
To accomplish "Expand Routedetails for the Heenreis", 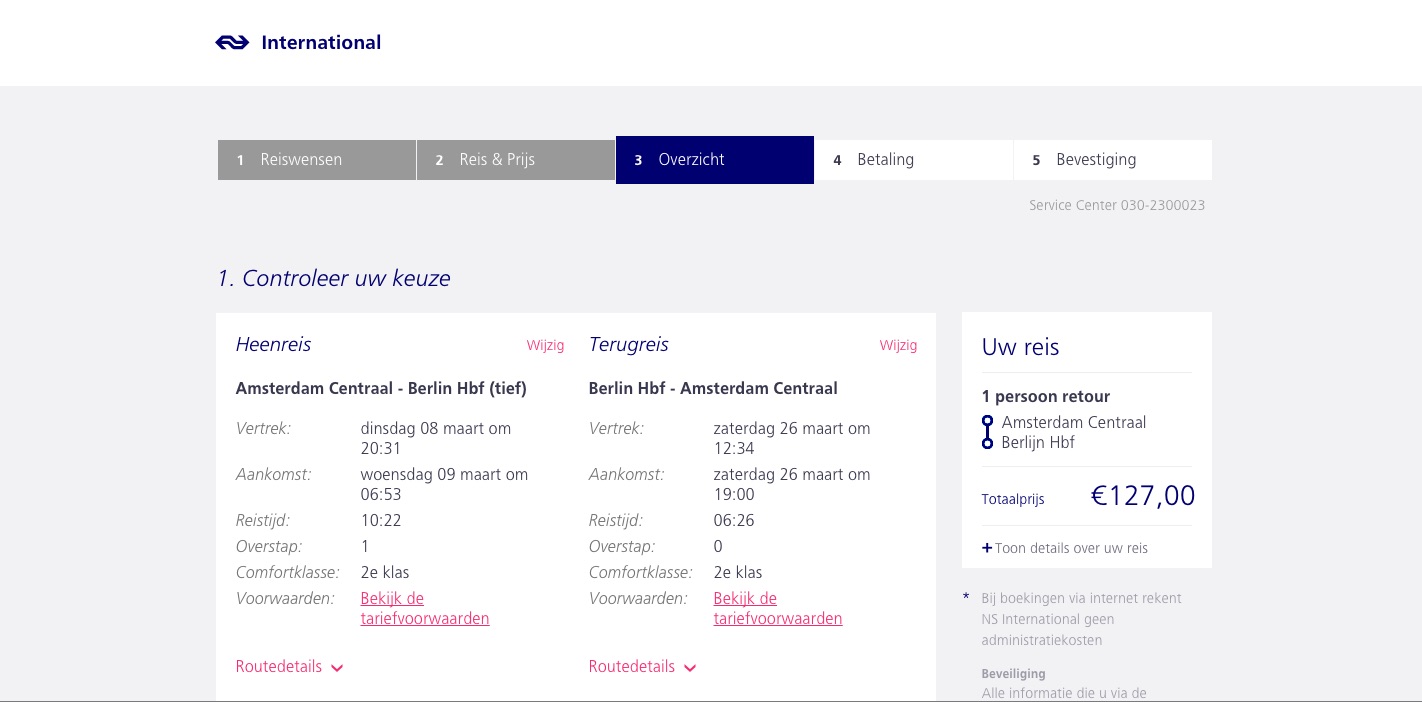I will (x=279, y=667).
